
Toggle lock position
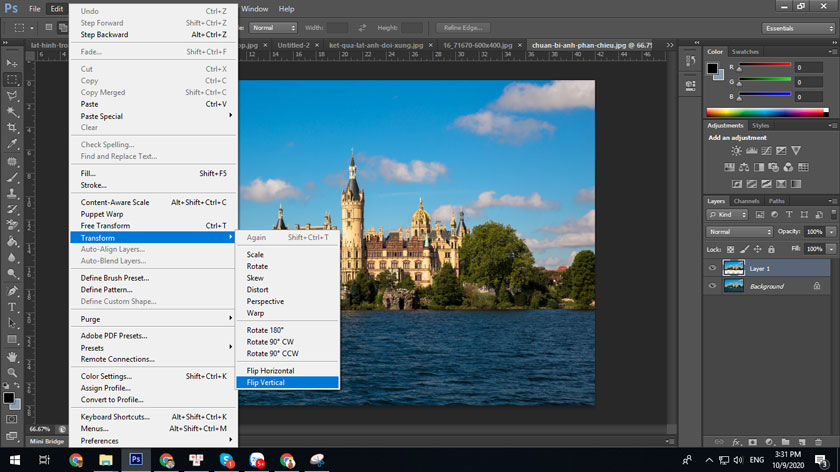[758, 249]
